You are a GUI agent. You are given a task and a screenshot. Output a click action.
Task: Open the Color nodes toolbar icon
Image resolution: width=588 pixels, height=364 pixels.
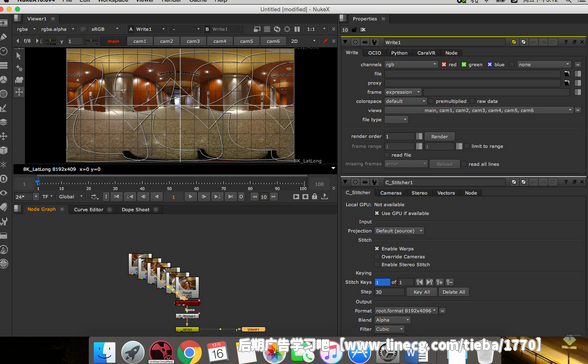click(4, 79)
